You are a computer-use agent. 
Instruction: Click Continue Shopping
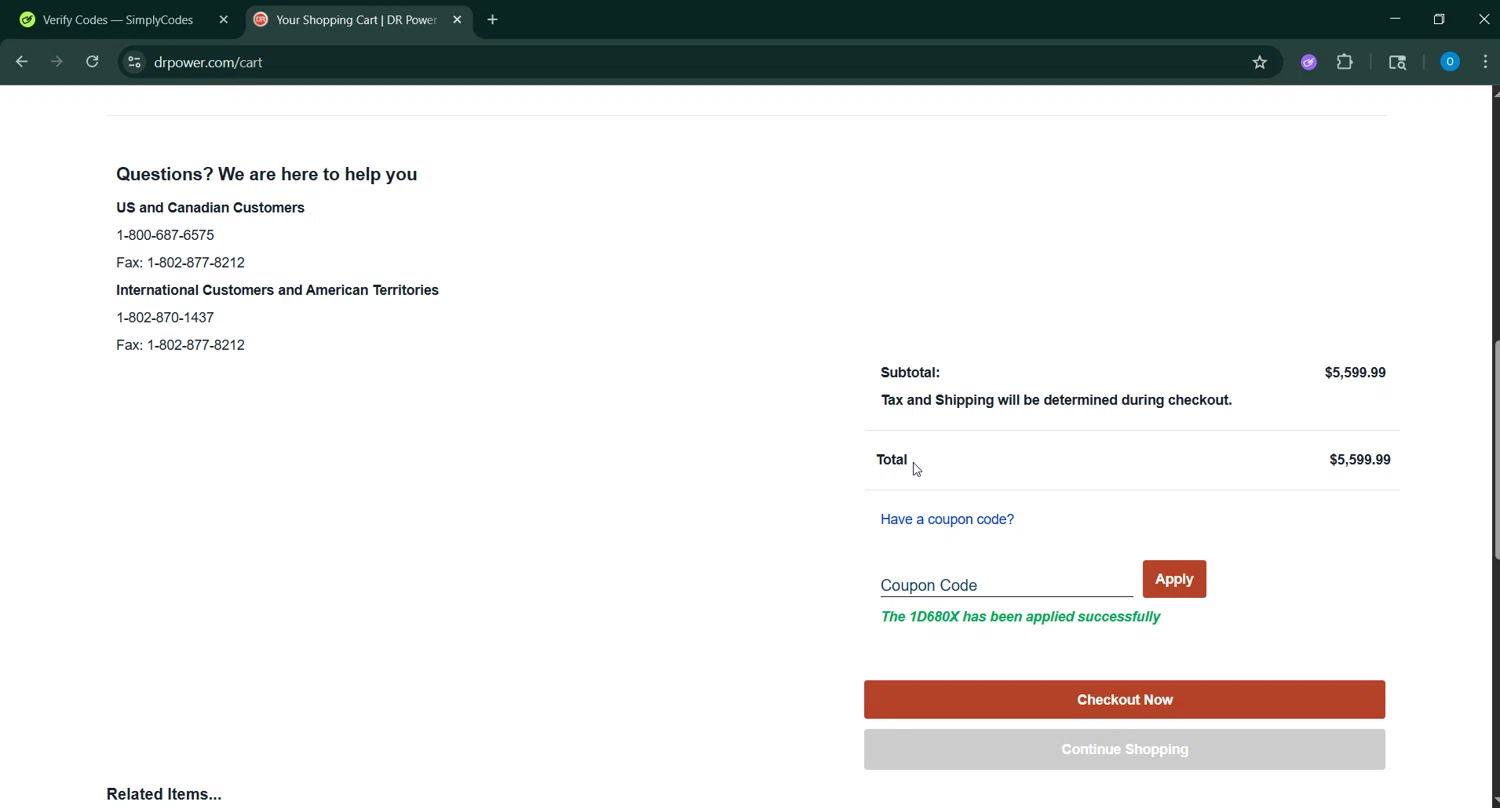pos(1124,750)
